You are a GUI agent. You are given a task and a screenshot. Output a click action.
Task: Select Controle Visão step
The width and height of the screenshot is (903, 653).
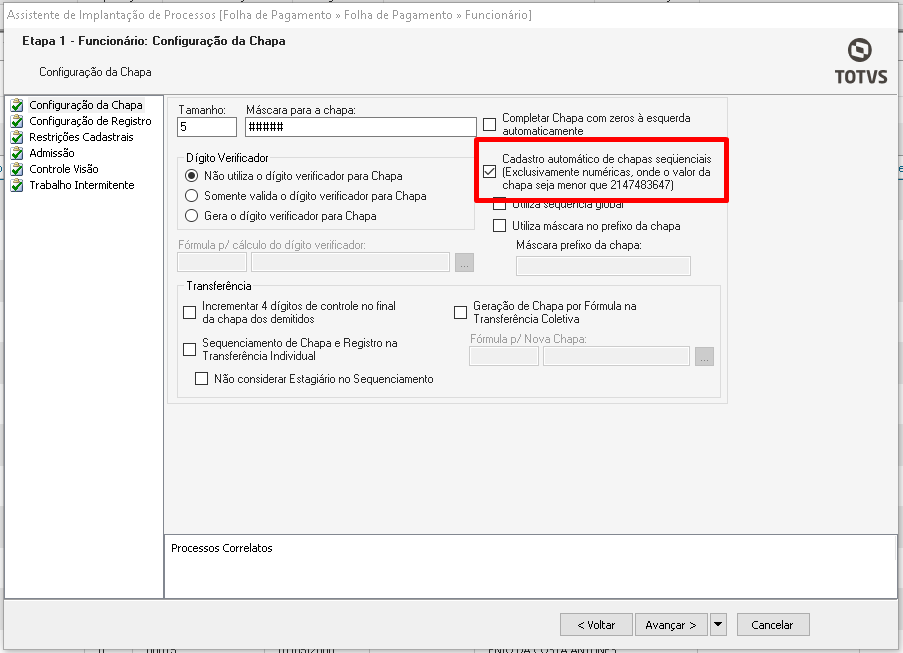pos(64,169)
